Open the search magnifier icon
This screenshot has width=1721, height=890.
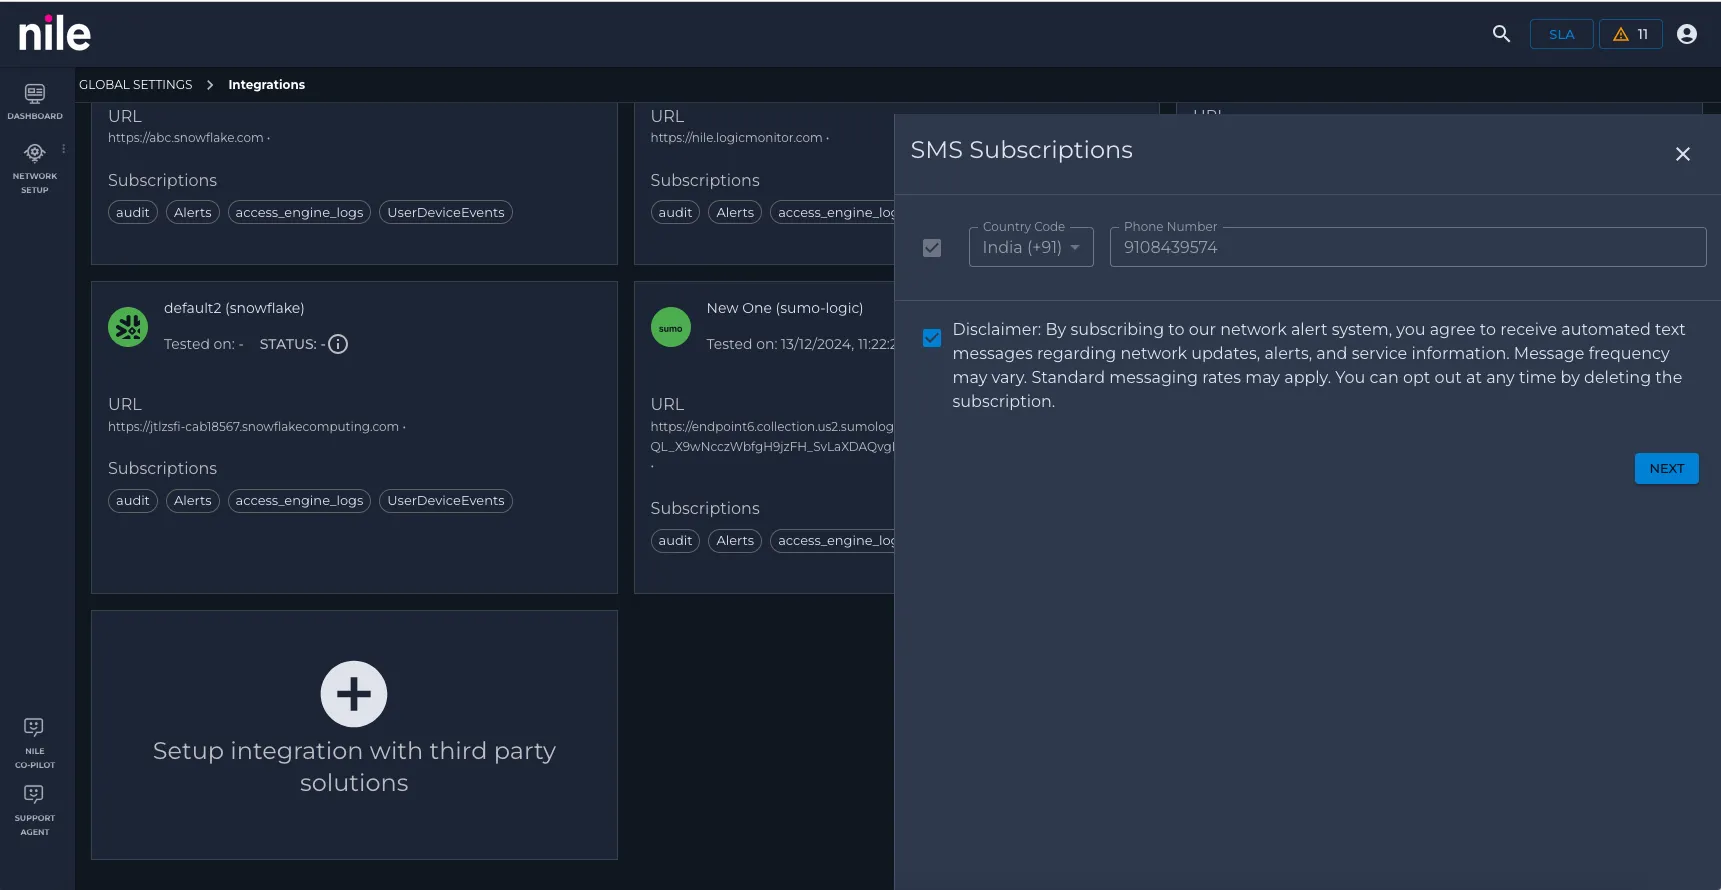(x=1501, y=34)
